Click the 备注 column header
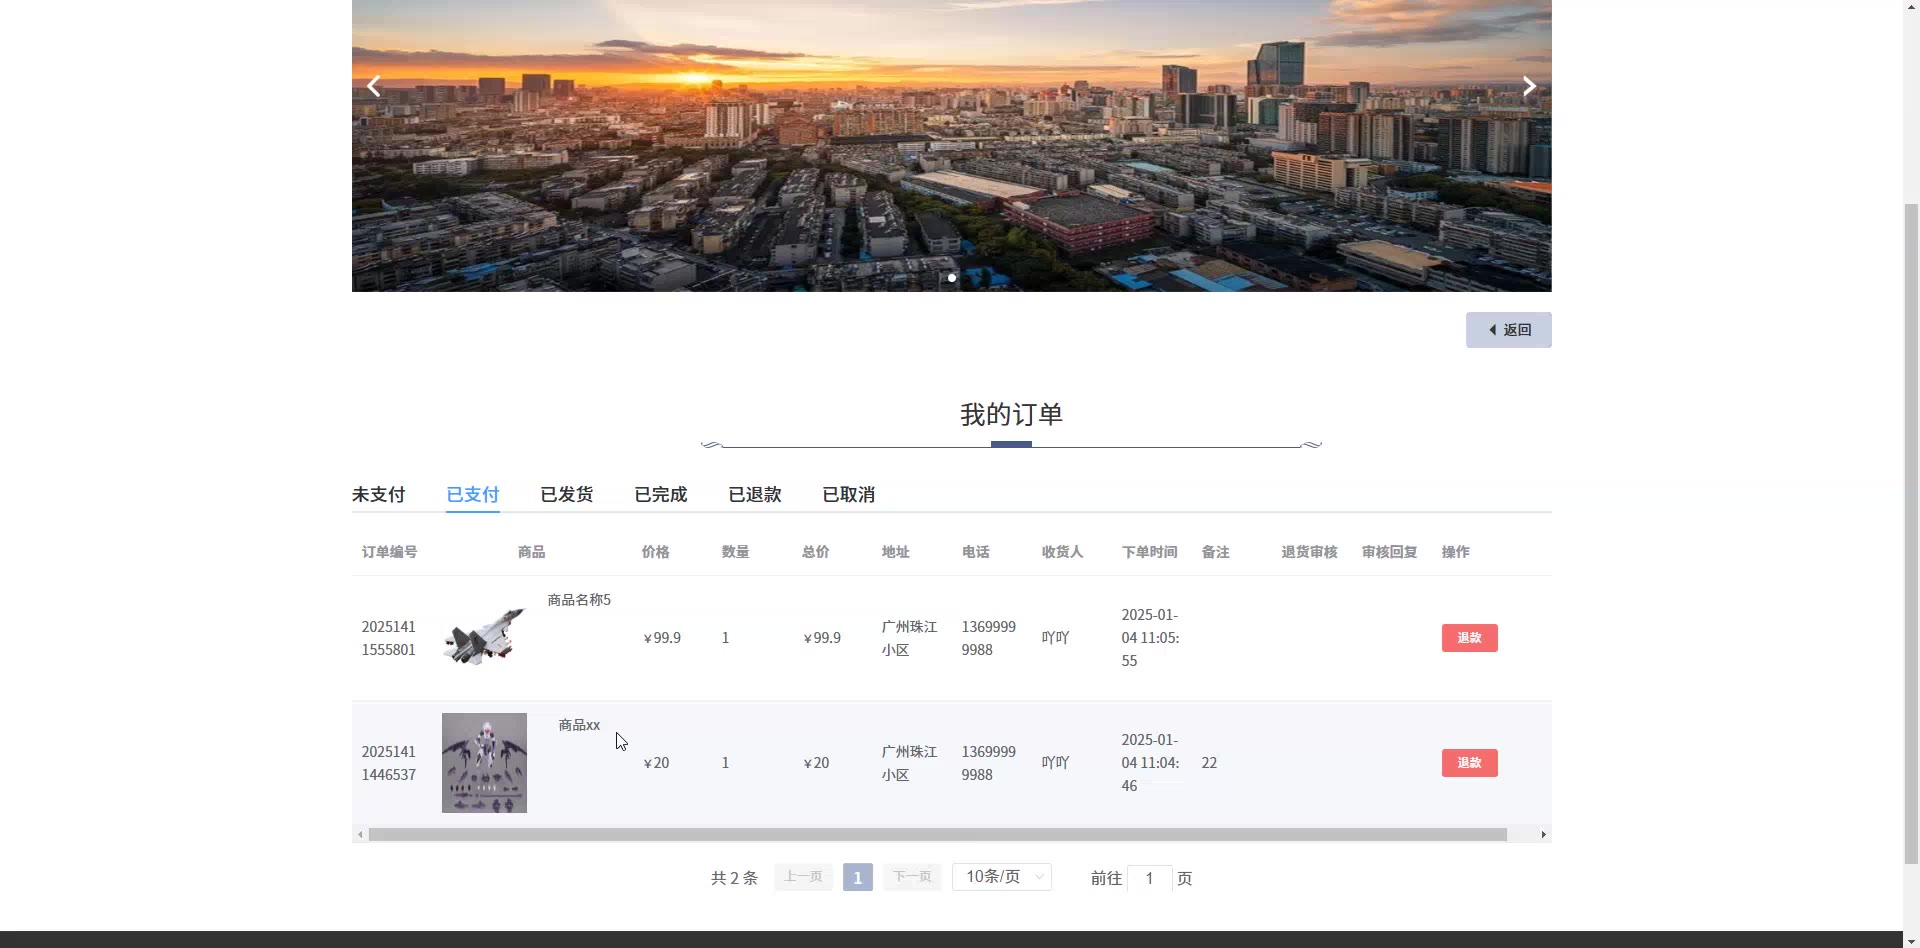Viewport: 1920px width, 948px height. click(x=1216, y=552)
